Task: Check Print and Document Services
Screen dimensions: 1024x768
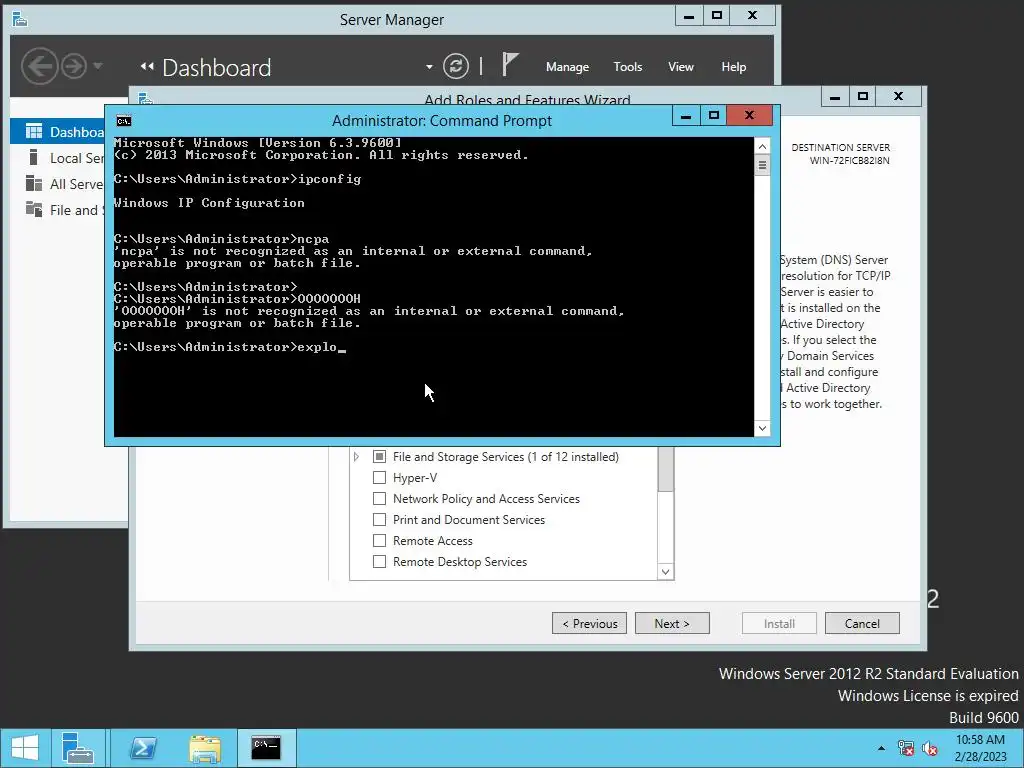Action: [x=379, y=519]
